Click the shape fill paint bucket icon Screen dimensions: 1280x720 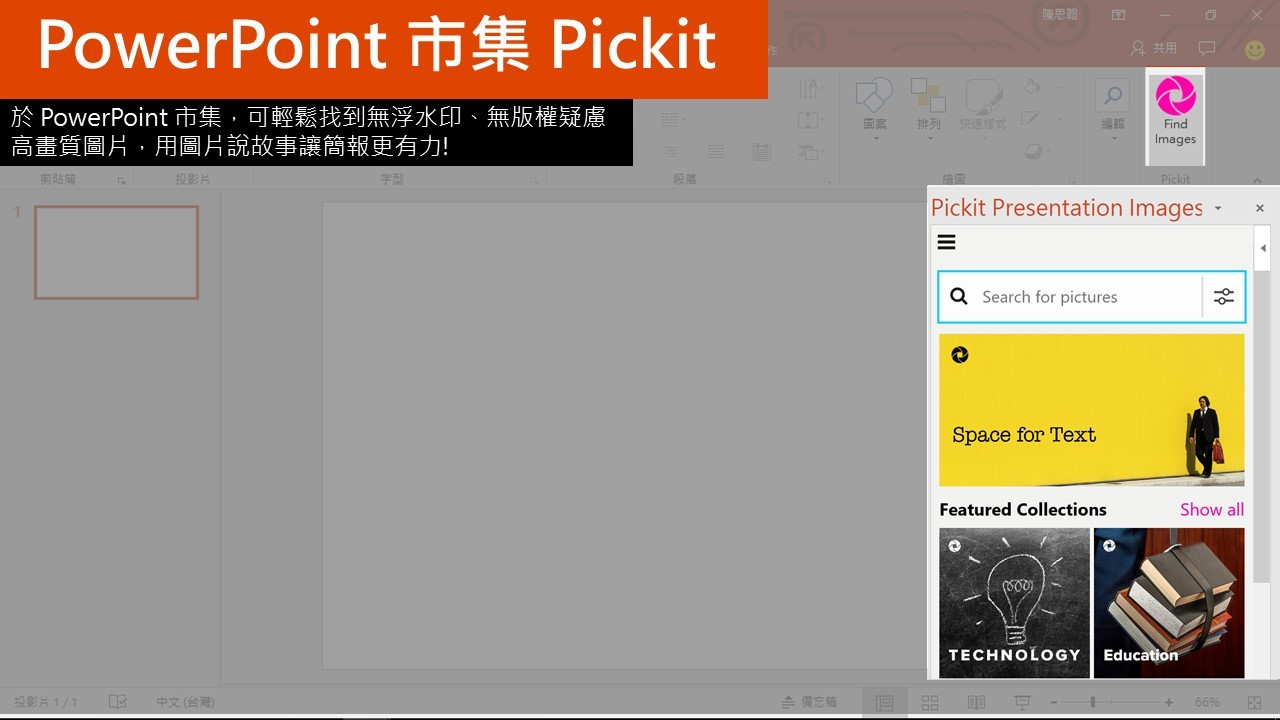point(1032,88)
